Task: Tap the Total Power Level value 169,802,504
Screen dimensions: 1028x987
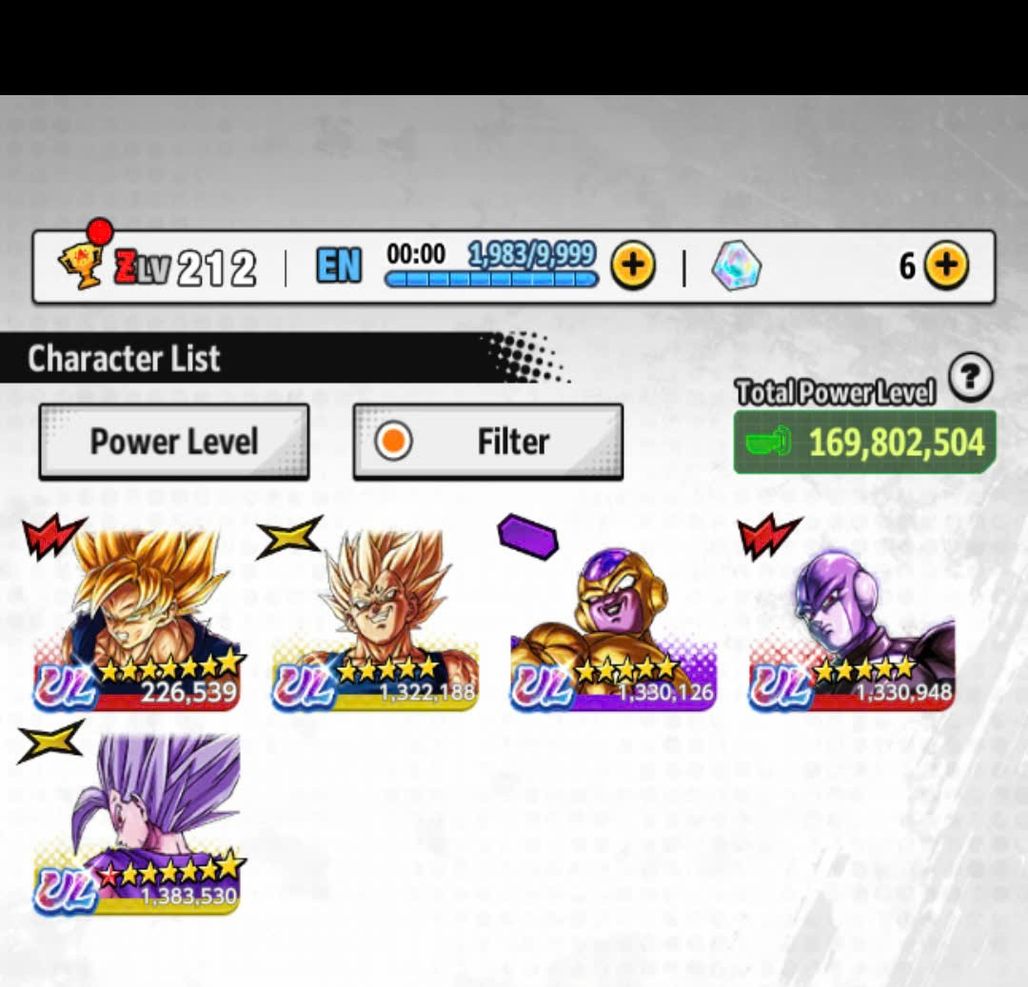Action: point(896,442)
